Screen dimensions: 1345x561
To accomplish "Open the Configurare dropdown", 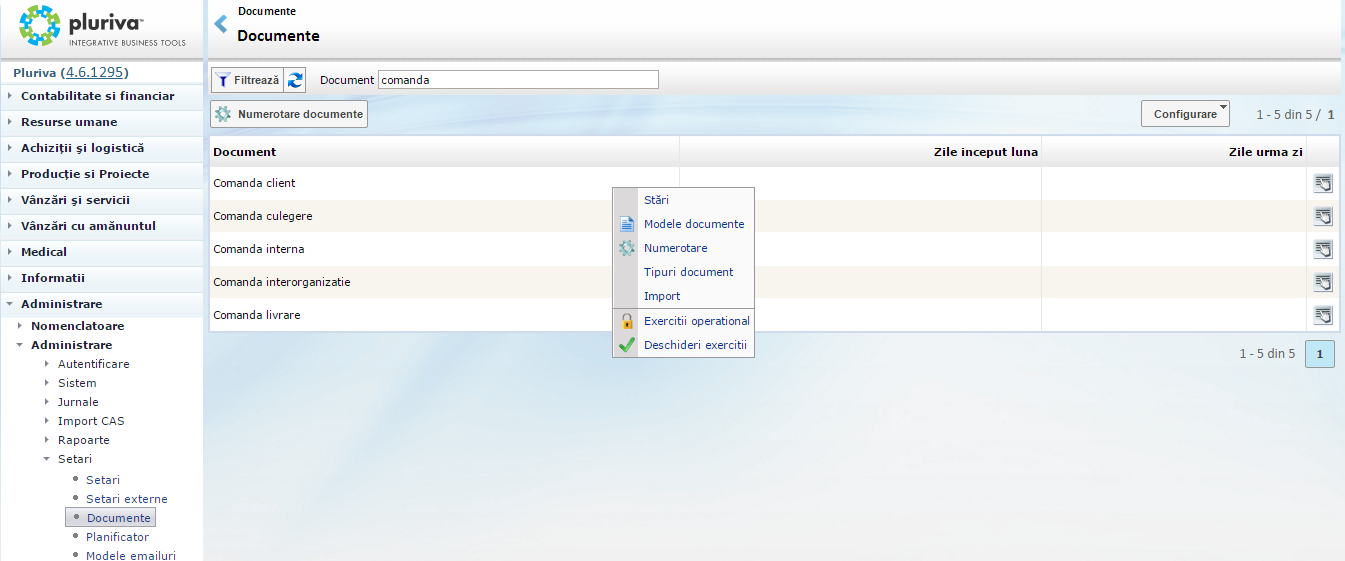I will tap(1185, 114).
